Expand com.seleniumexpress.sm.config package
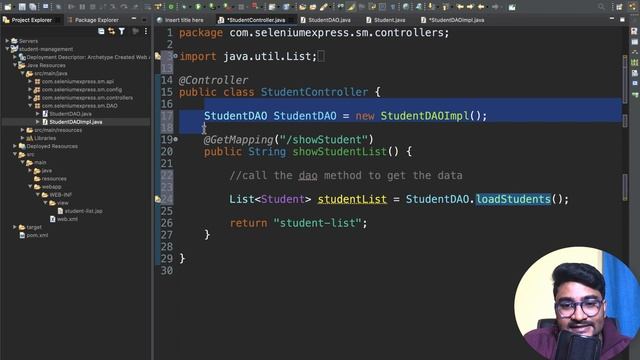This screenshot has width=640, height=360. (x=30, y=90)
